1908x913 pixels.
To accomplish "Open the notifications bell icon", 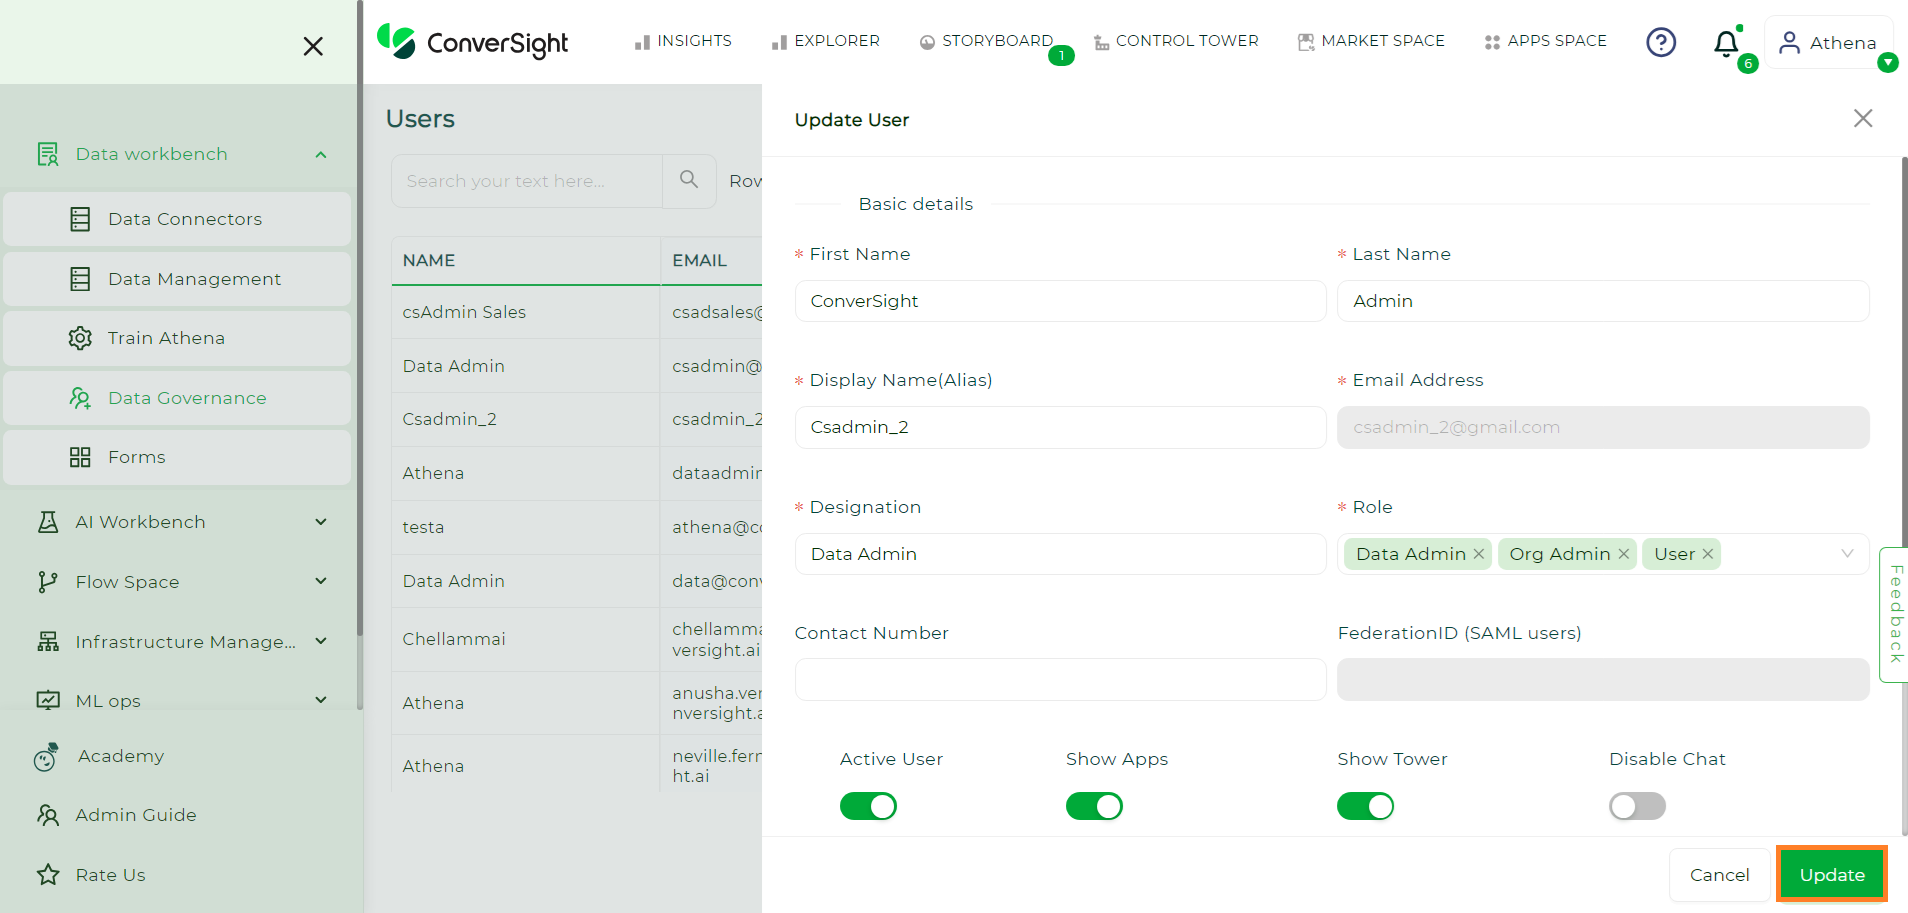I will [1726, 43].
